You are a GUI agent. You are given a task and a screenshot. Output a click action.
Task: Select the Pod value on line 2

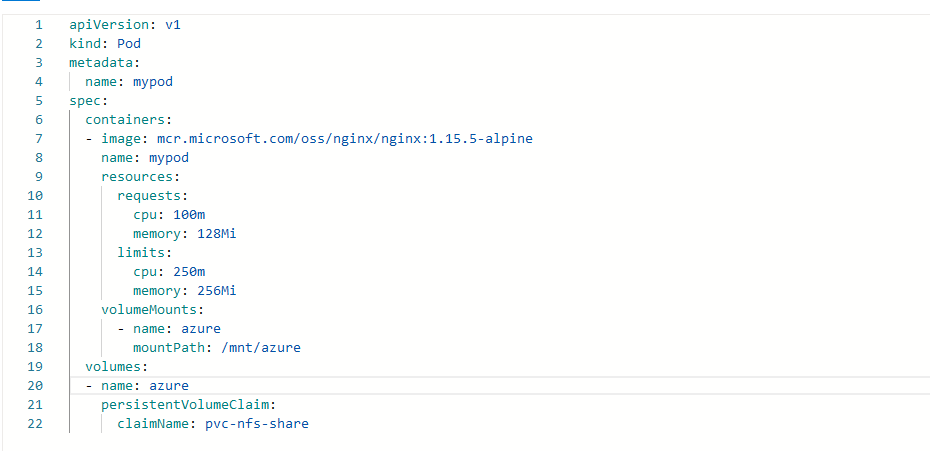[129, 44]
